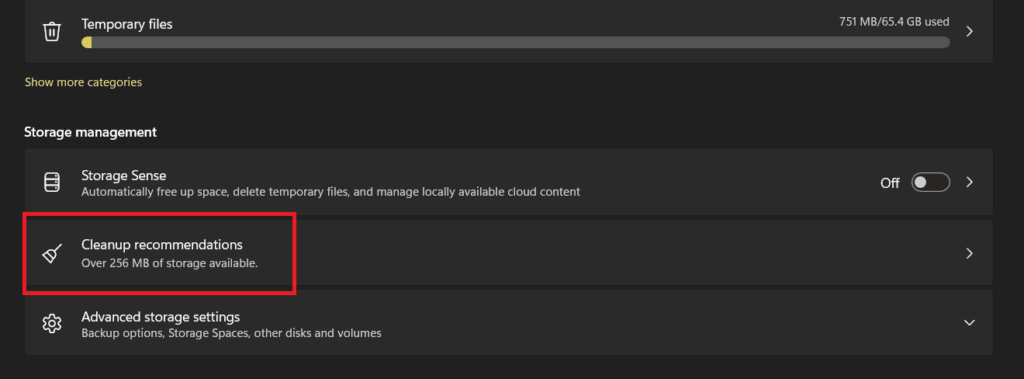Click the Advanced storage settings gear icon
Screen dimensions: 1024x379
[x=52, y=323]
